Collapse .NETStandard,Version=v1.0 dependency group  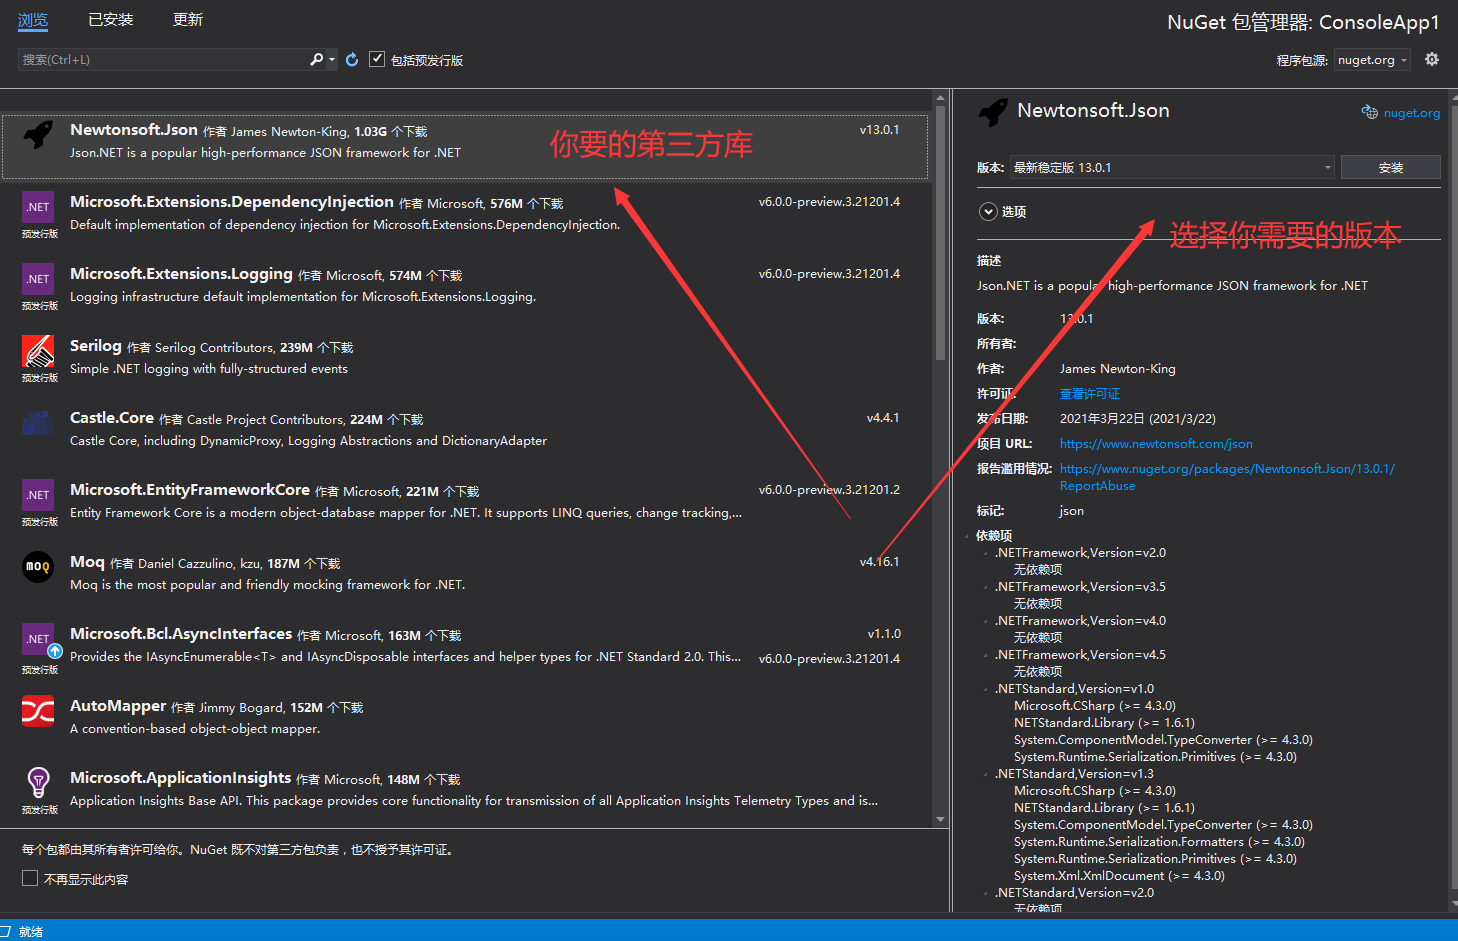(986, 689)
